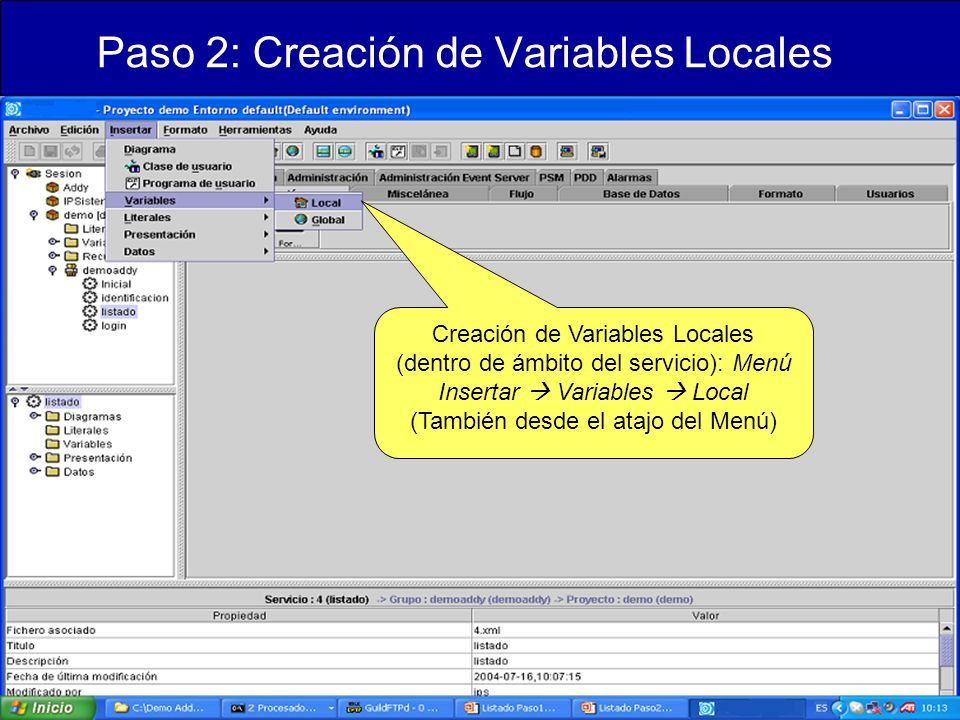The height and width of the screenshot is (720, 960).
Task: Click the toolbar layout icon with blue oval
Action: click(x=345, y=151)
